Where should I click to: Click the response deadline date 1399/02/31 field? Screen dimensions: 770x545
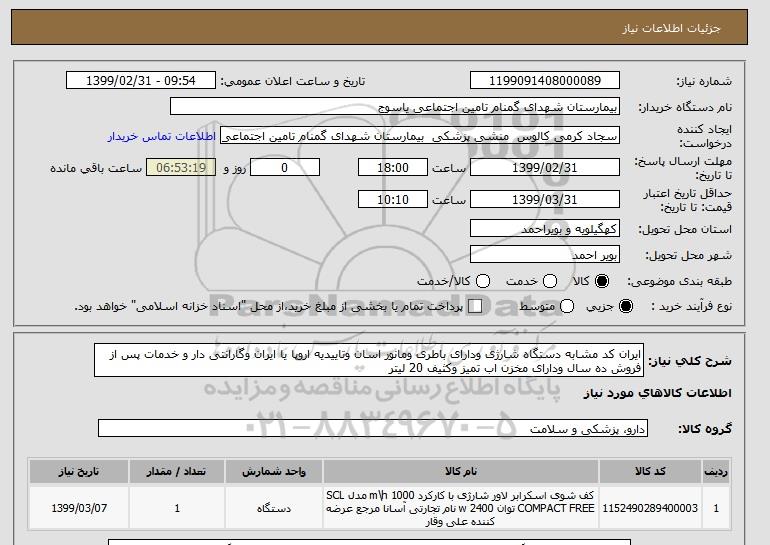pyautogui.click(x=545, y=167)
